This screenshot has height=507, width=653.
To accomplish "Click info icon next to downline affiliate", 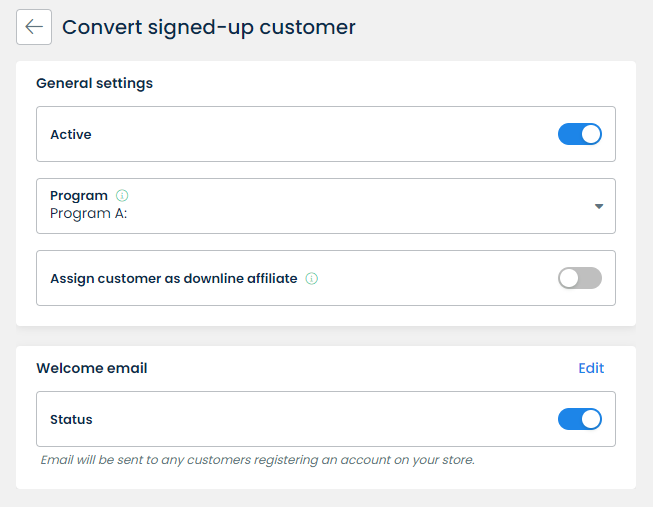I will click(x=311, y=279).
